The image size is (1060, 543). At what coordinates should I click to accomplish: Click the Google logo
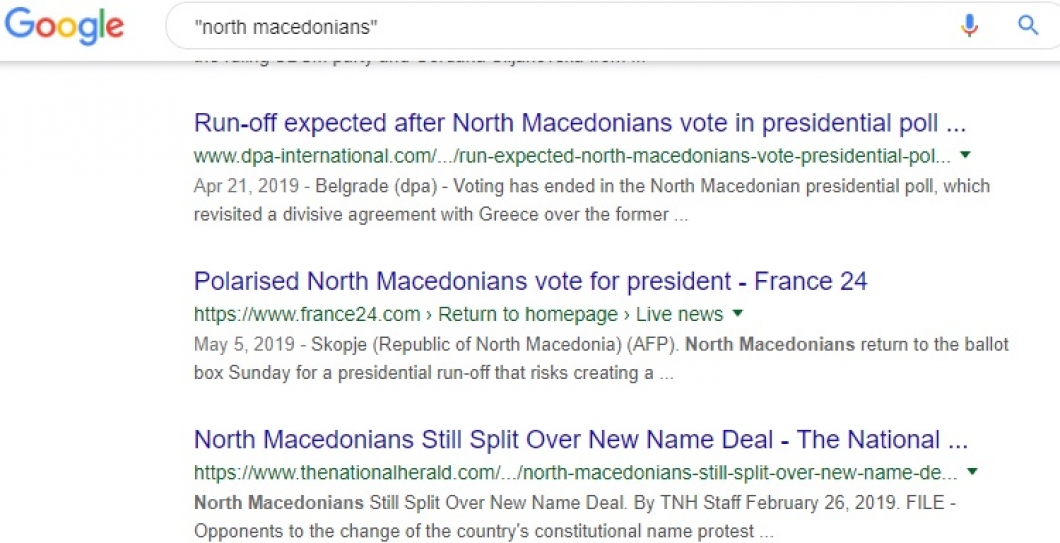[x=64, y=26]
